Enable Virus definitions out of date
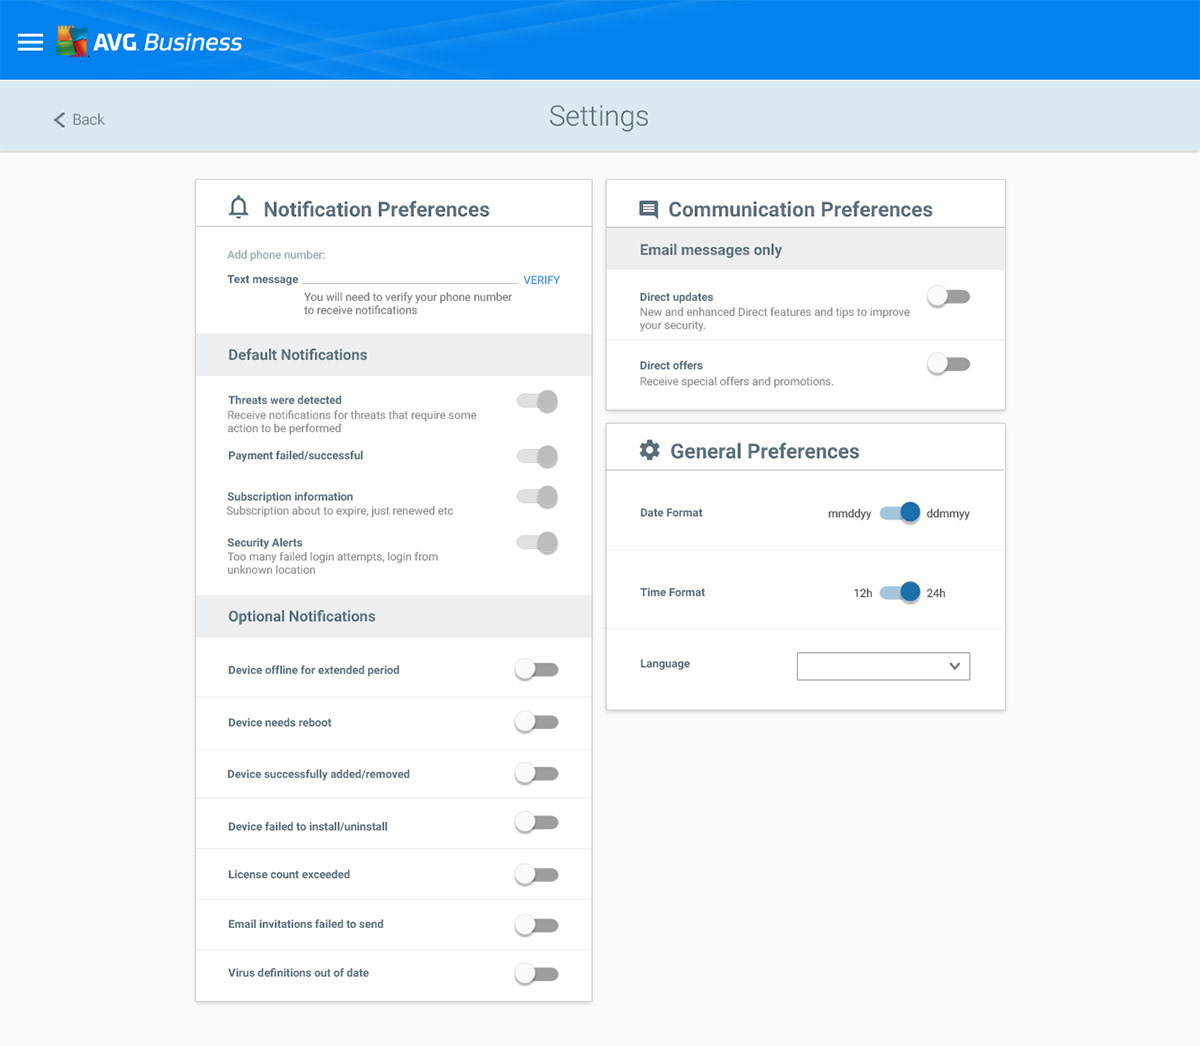Viewport: 1200px width, 1046px height. point(537,973)
